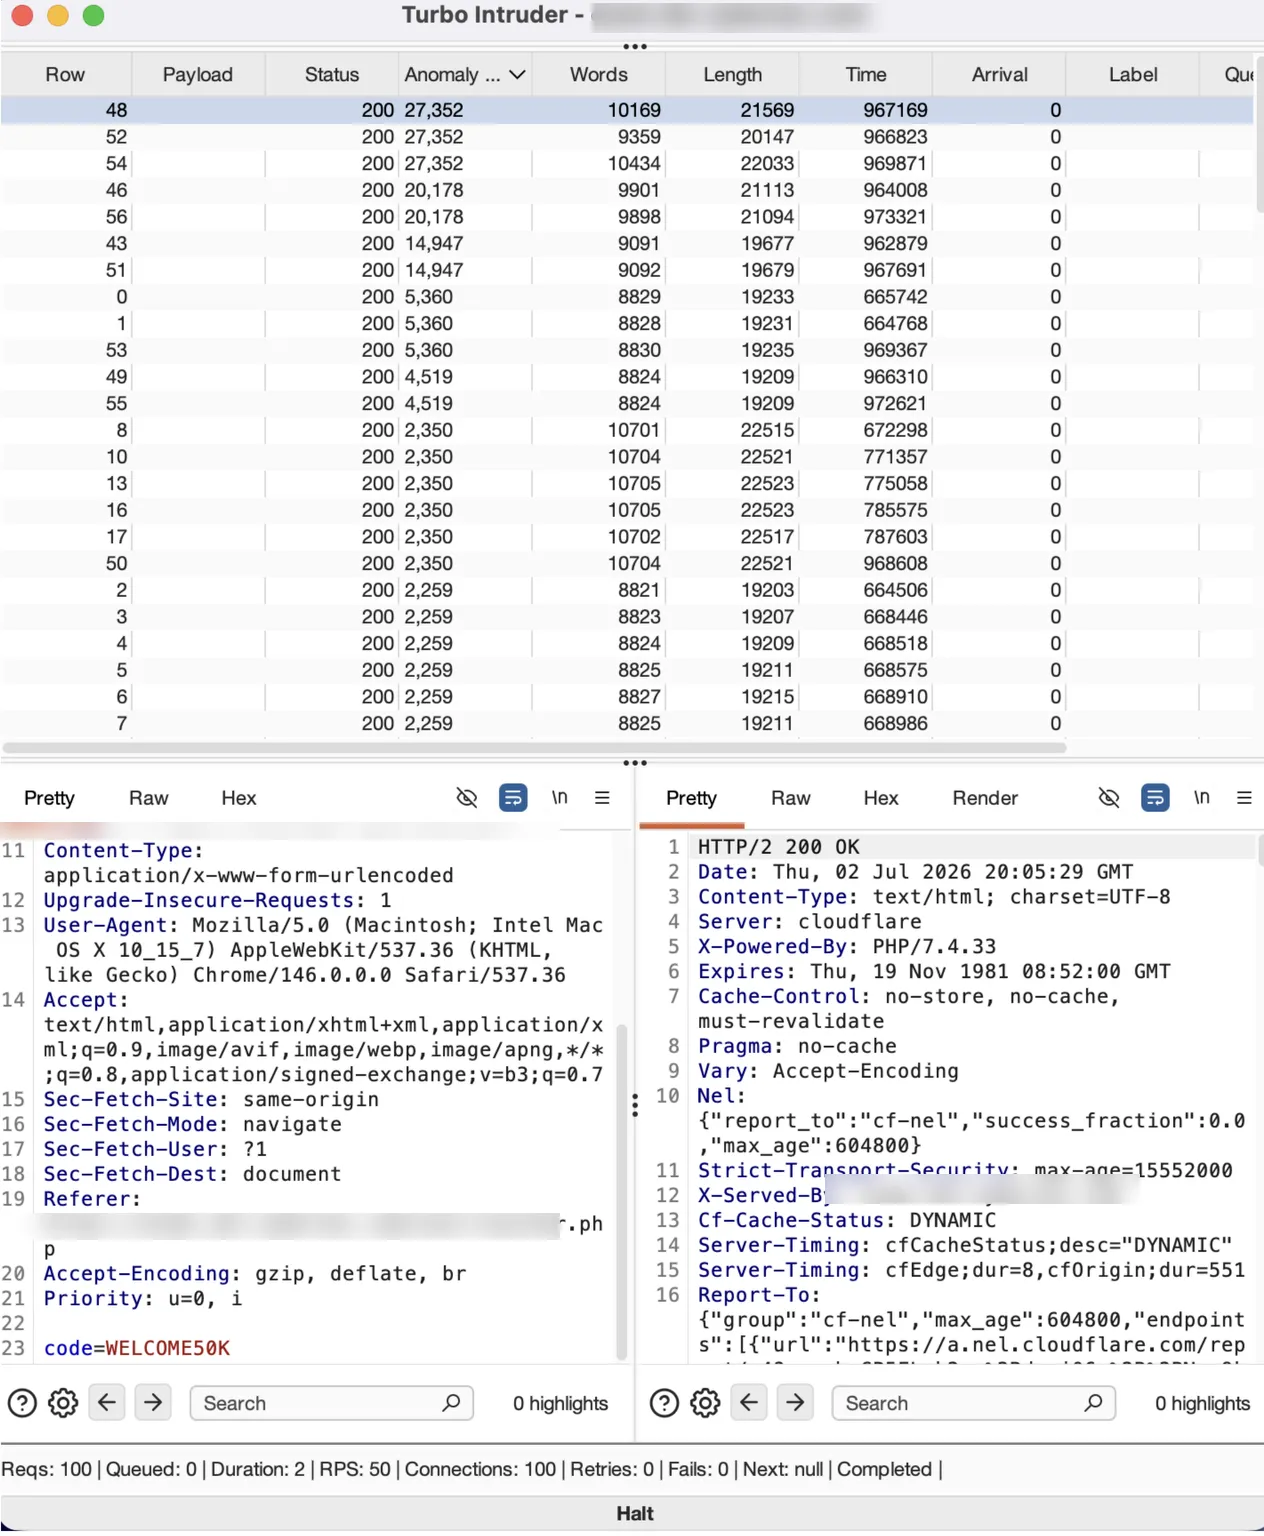Screen dimensions: 1264x1536
Task: Hide non-printable characters in request pane
Action: [466, 798]
